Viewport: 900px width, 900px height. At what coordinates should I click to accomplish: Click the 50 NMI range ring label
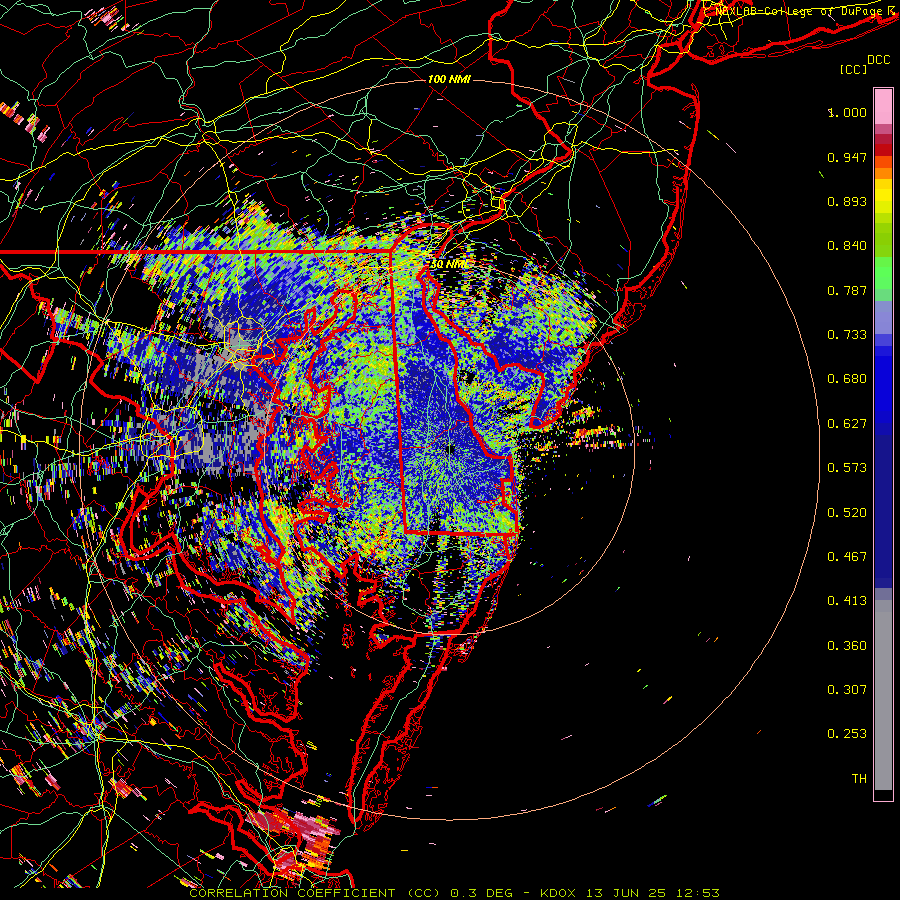click(x=449, y=264)
